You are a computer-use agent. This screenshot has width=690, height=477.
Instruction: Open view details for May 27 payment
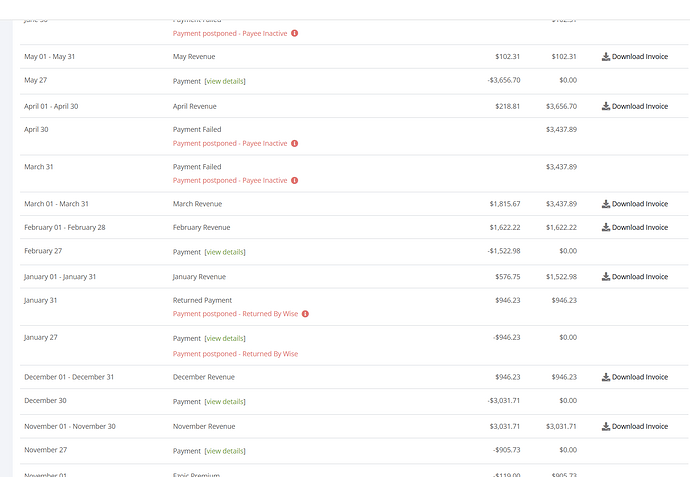(225, 81)
